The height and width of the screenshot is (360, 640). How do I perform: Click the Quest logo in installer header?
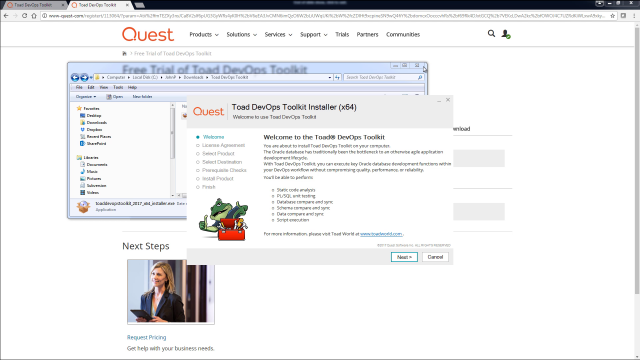click(x=208, y=111)
